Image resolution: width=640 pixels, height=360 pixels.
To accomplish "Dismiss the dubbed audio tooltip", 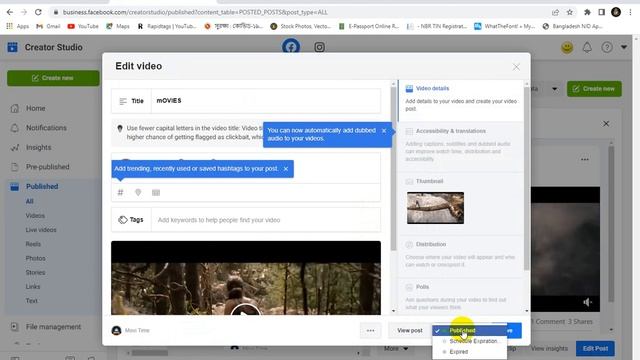I will [384, 131].
